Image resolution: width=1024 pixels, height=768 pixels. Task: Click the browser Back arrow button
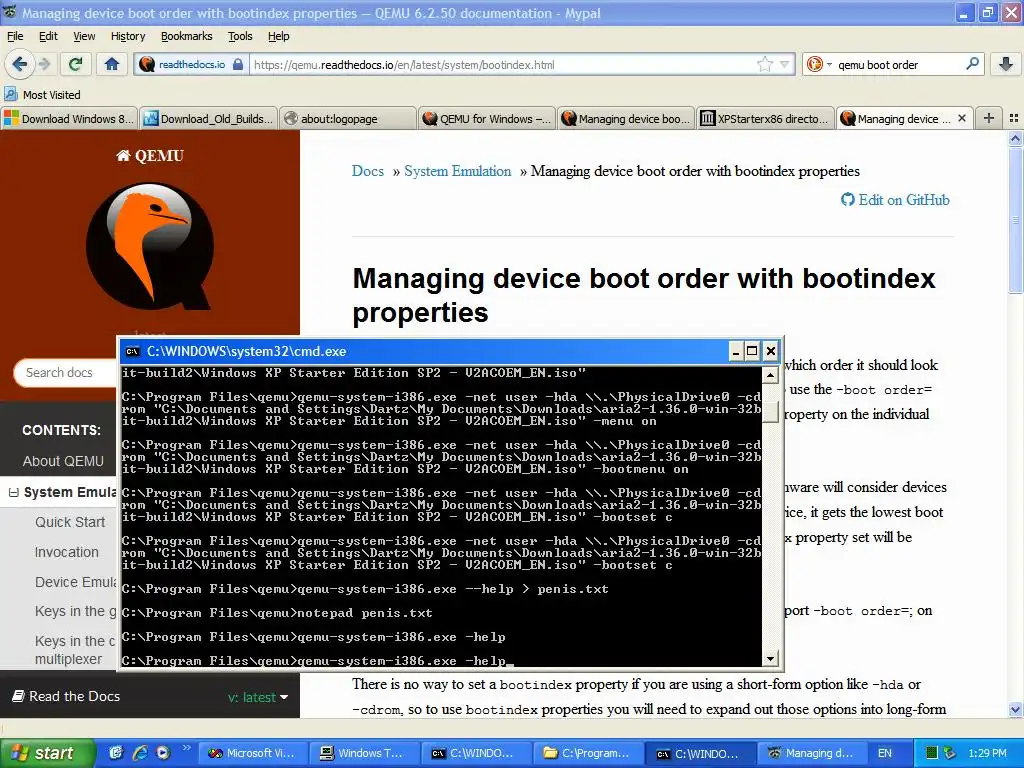pos(20,64)
